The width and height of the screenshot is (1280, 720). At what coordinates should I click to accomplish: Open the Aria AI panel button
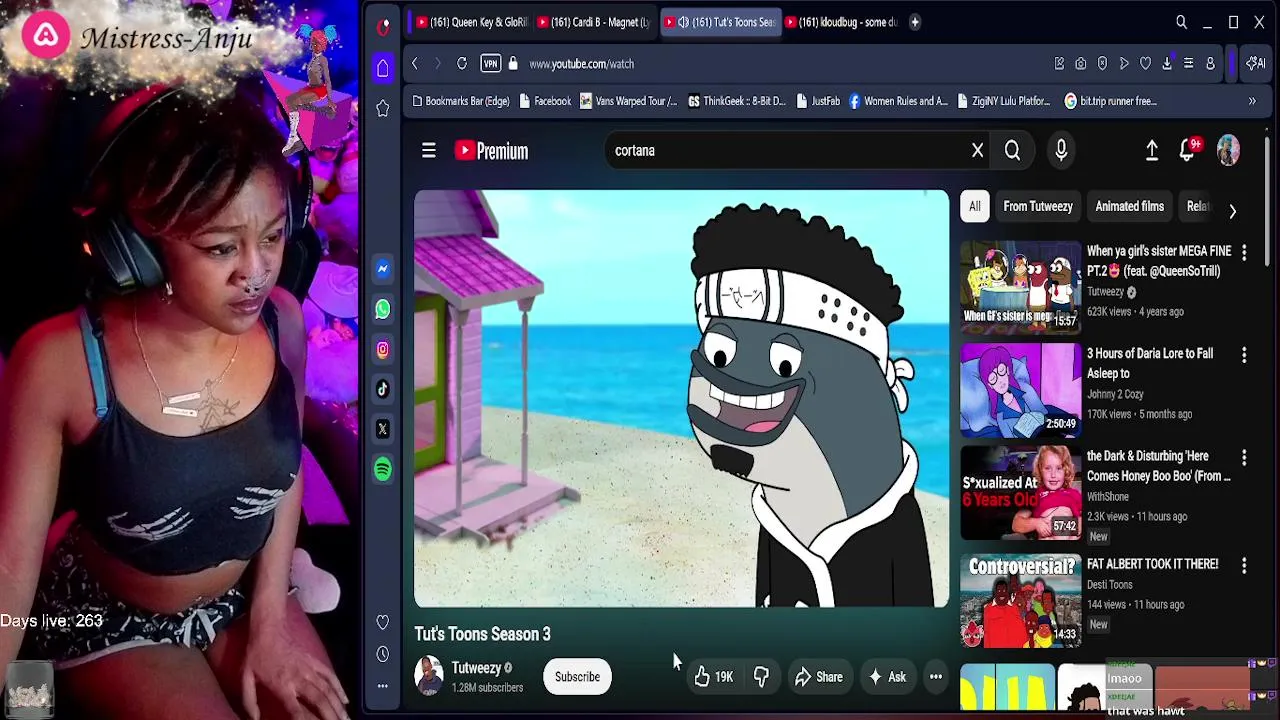[x=1256, y=64]
